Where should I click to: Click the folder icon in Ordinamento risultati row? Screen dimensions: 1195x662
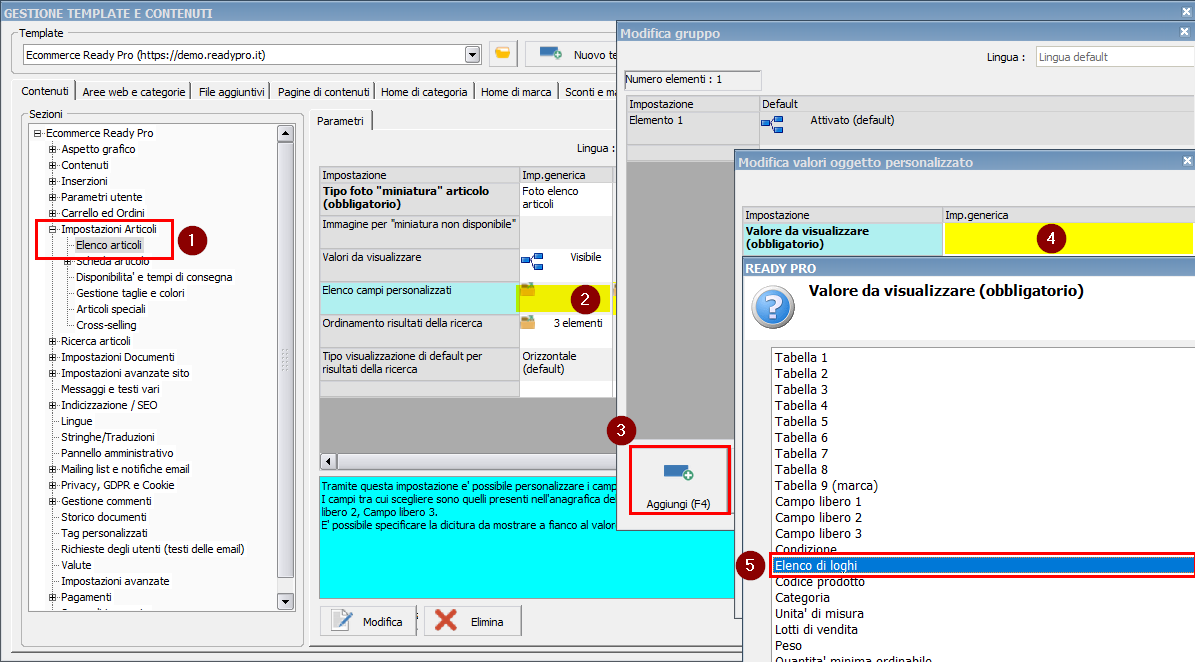[x=528, y=323]
